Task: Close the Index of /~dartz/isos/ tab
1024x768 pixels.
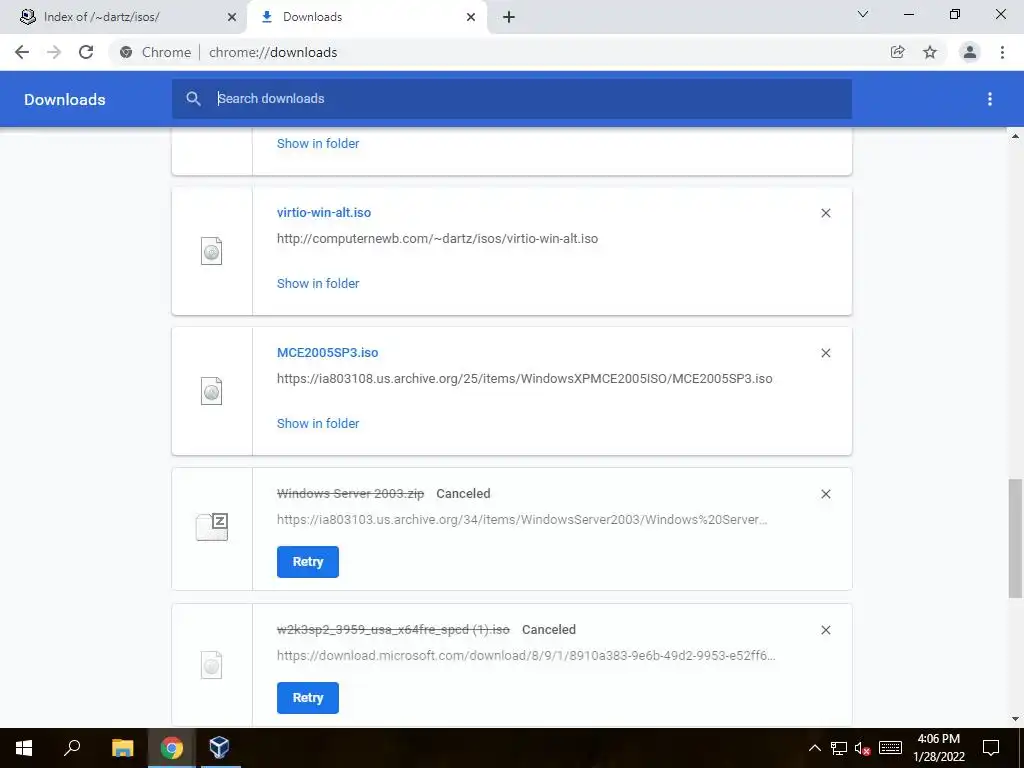Action: (232, 17)
